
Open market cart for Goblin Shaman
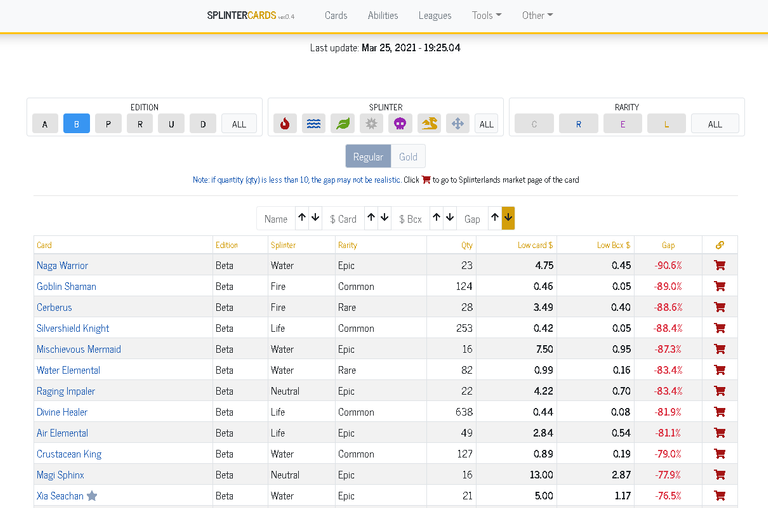[x=720, y=286]
